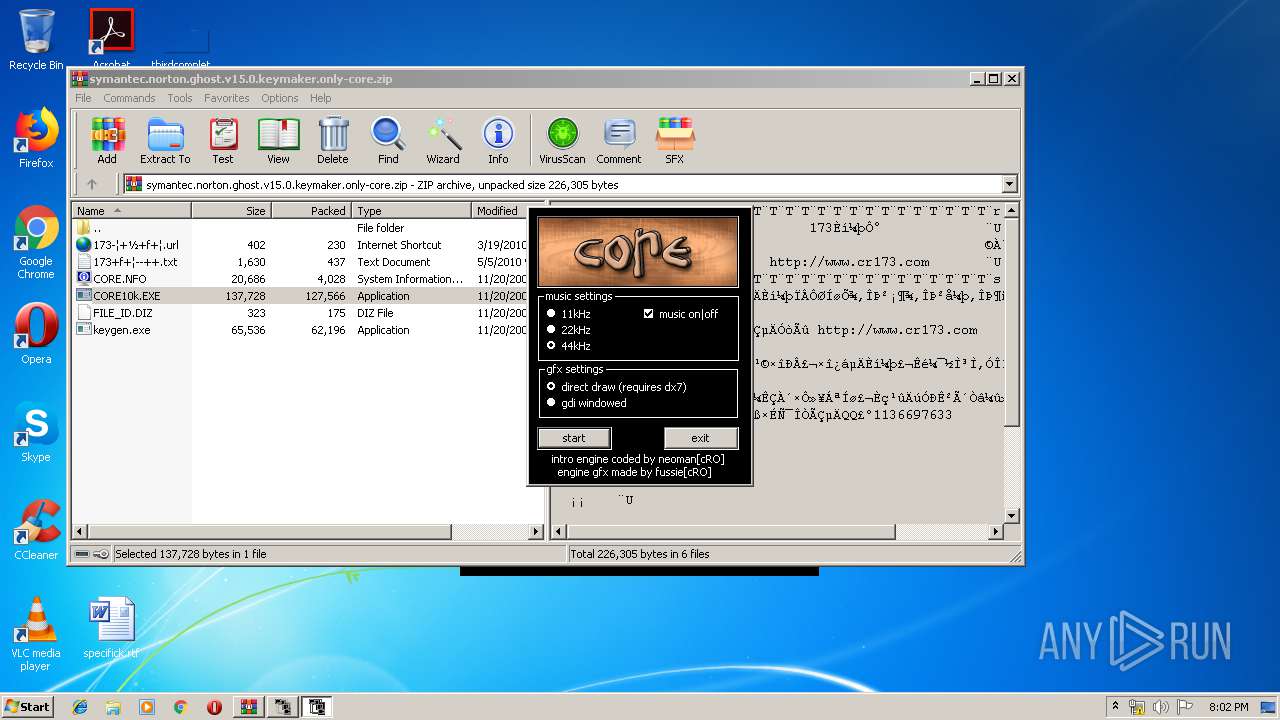Click the Comment toolbar icon

pos(619,140)
